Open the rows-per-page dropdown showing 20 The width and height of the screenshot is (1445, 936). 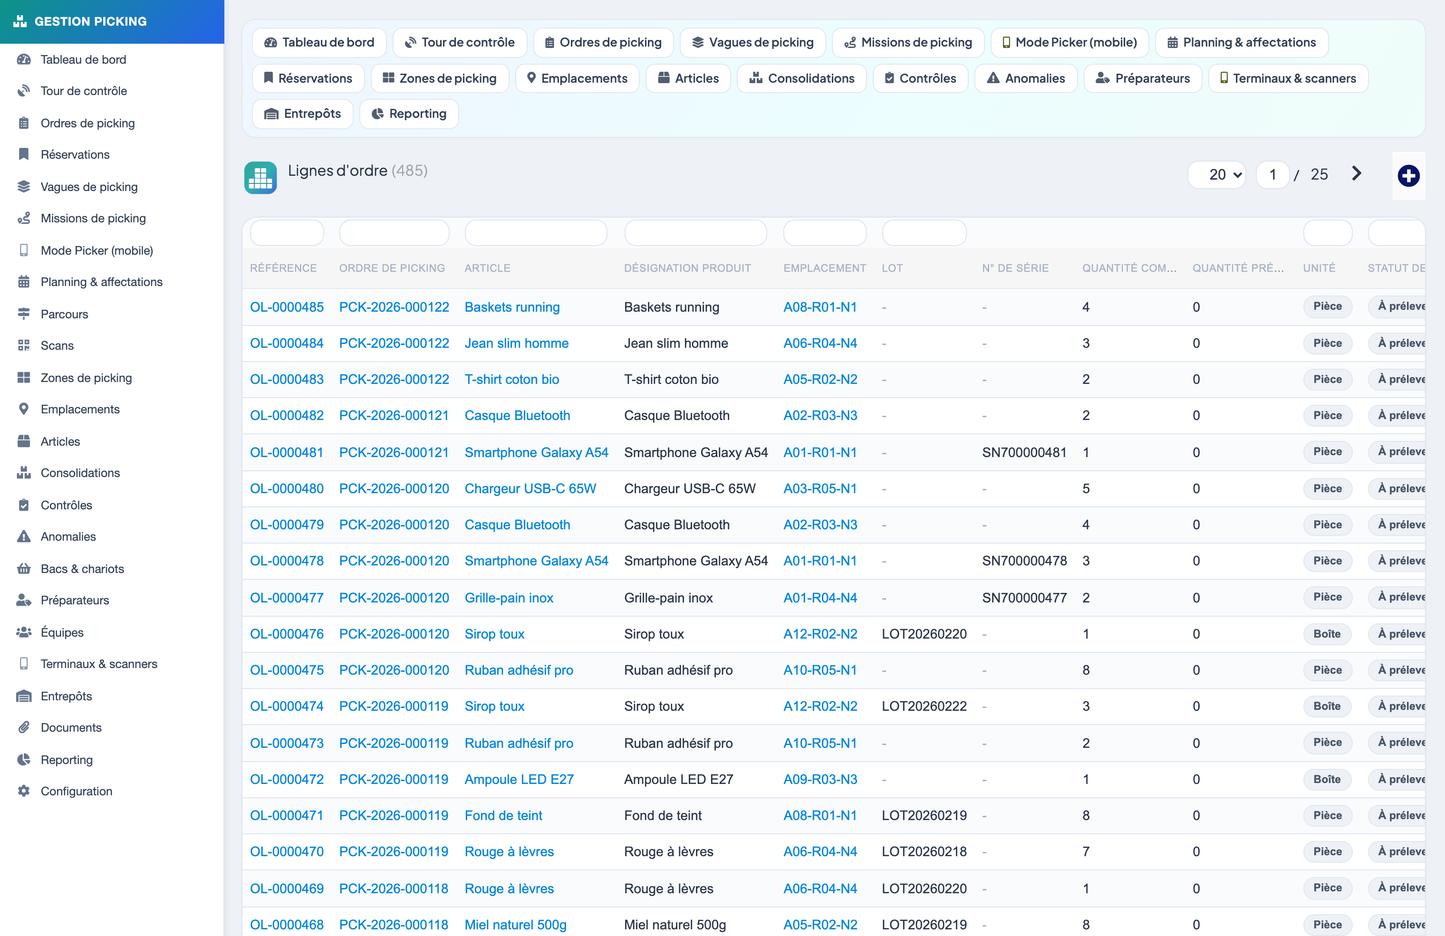tap(1217, 174)
